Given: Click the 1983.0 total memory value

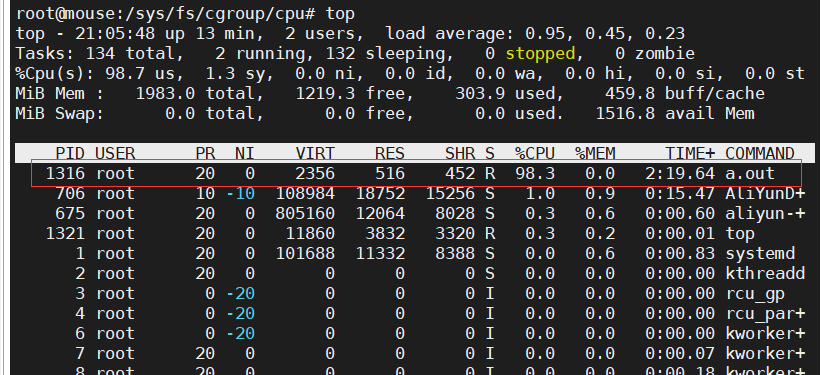Looking at the screenshot, I should [x=199, y=94].
